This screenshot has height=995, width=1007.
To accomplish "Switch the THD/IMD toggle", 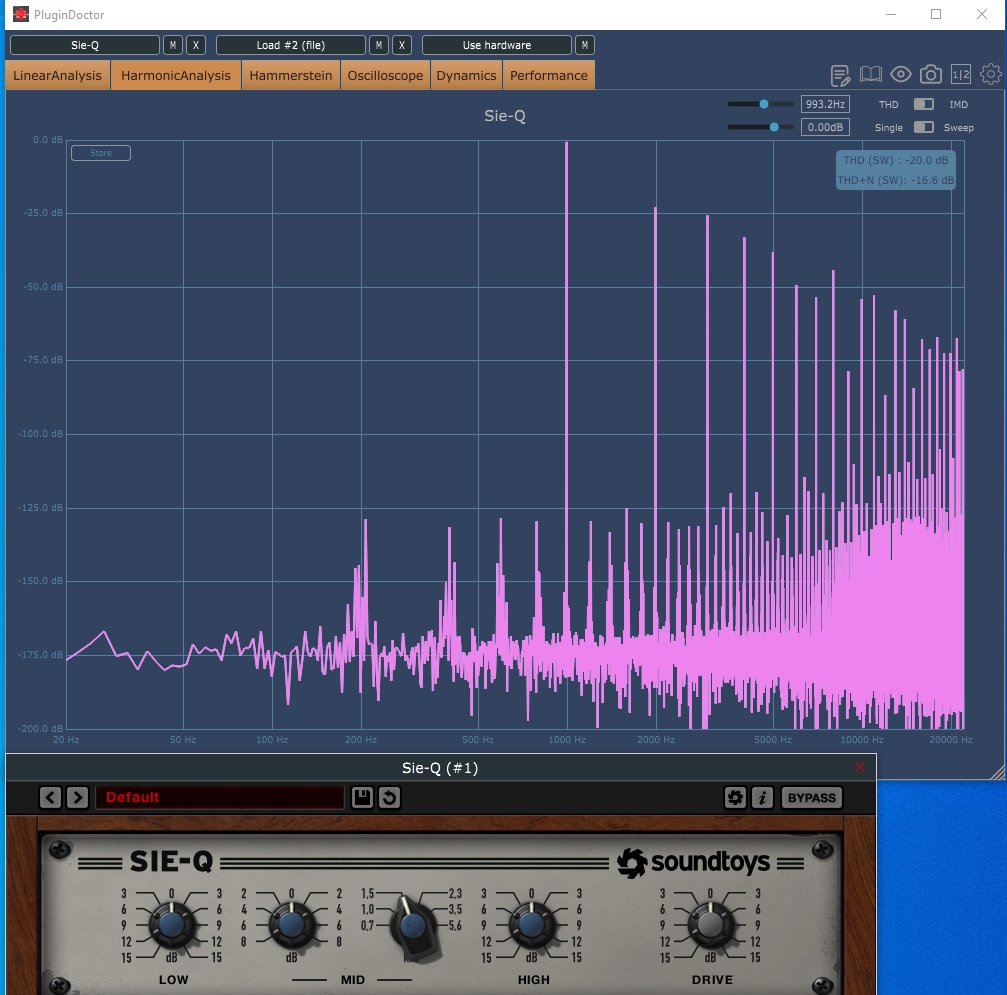I will tap(924, 104).
